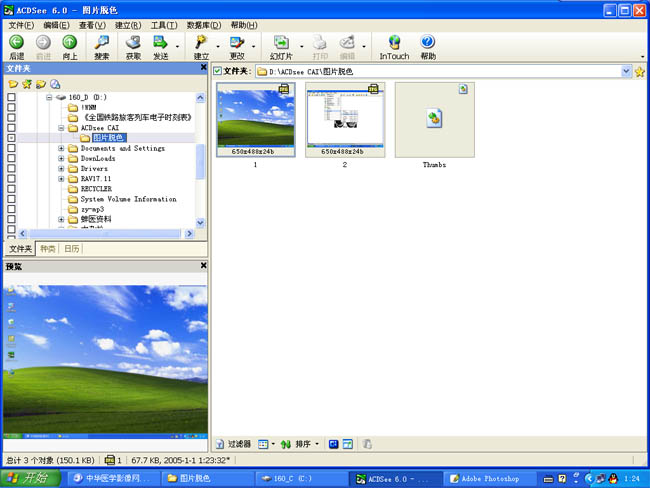Tick the checkbox beside 160_D (D:)
Screen dimensions: 650x488
pos(12,97)
